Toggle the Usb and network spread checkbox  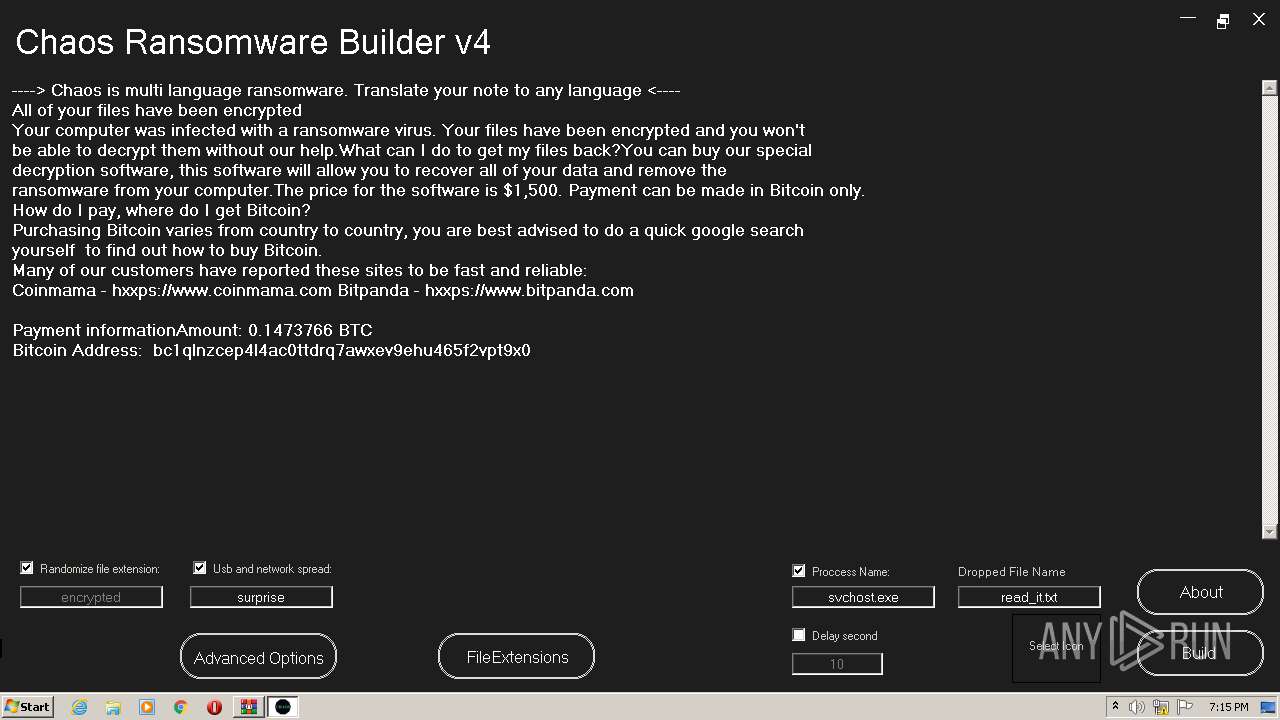[200, 568]
